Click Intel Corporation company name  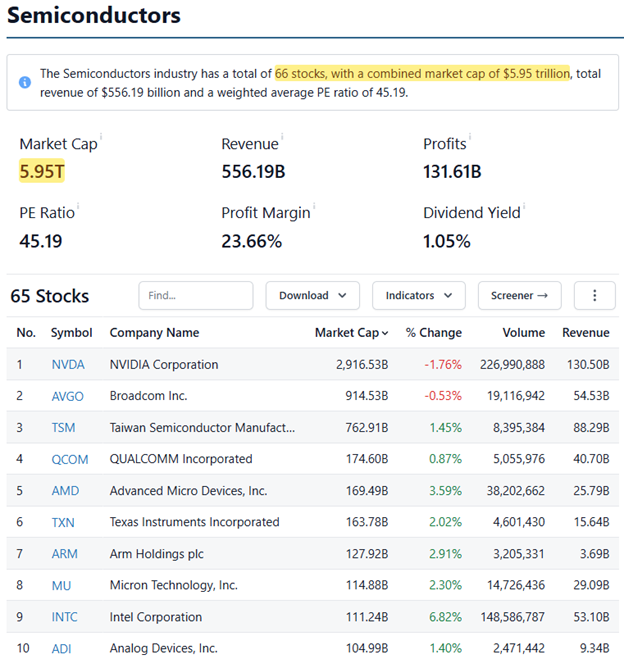pos(156,617)
